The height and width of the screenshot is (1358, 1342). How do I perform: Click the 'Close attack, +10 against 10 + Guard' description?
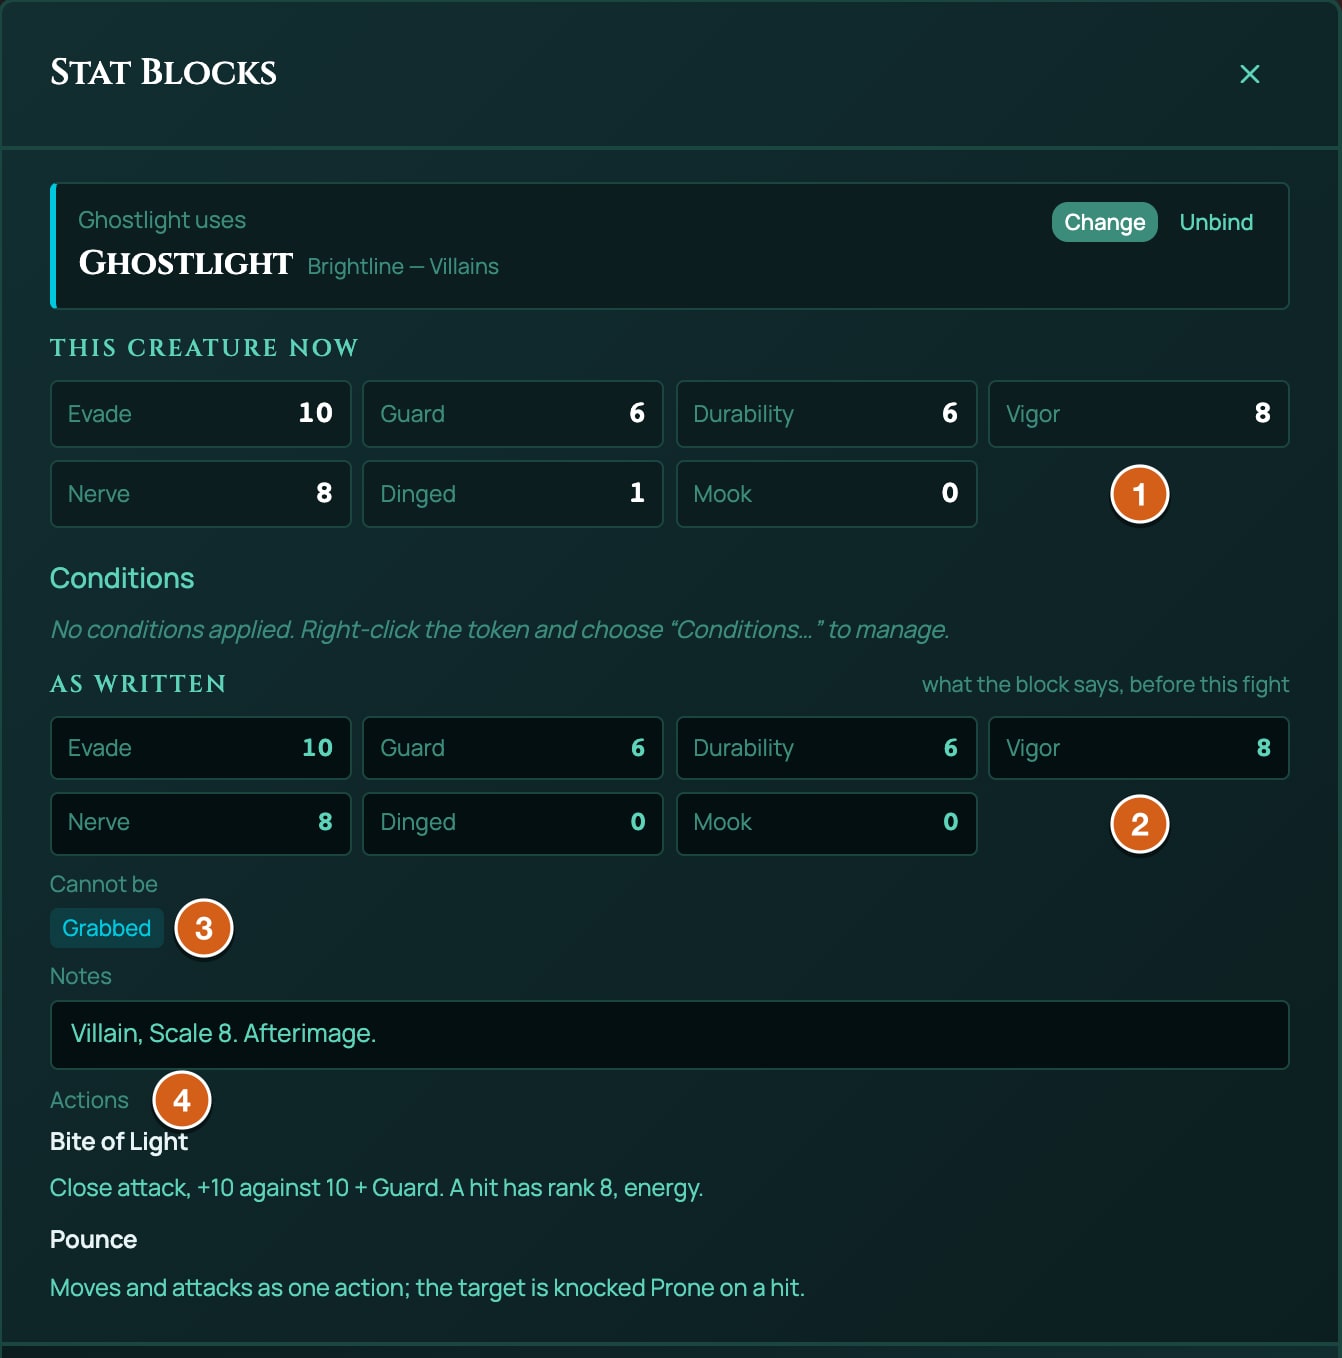point(377,1188)
